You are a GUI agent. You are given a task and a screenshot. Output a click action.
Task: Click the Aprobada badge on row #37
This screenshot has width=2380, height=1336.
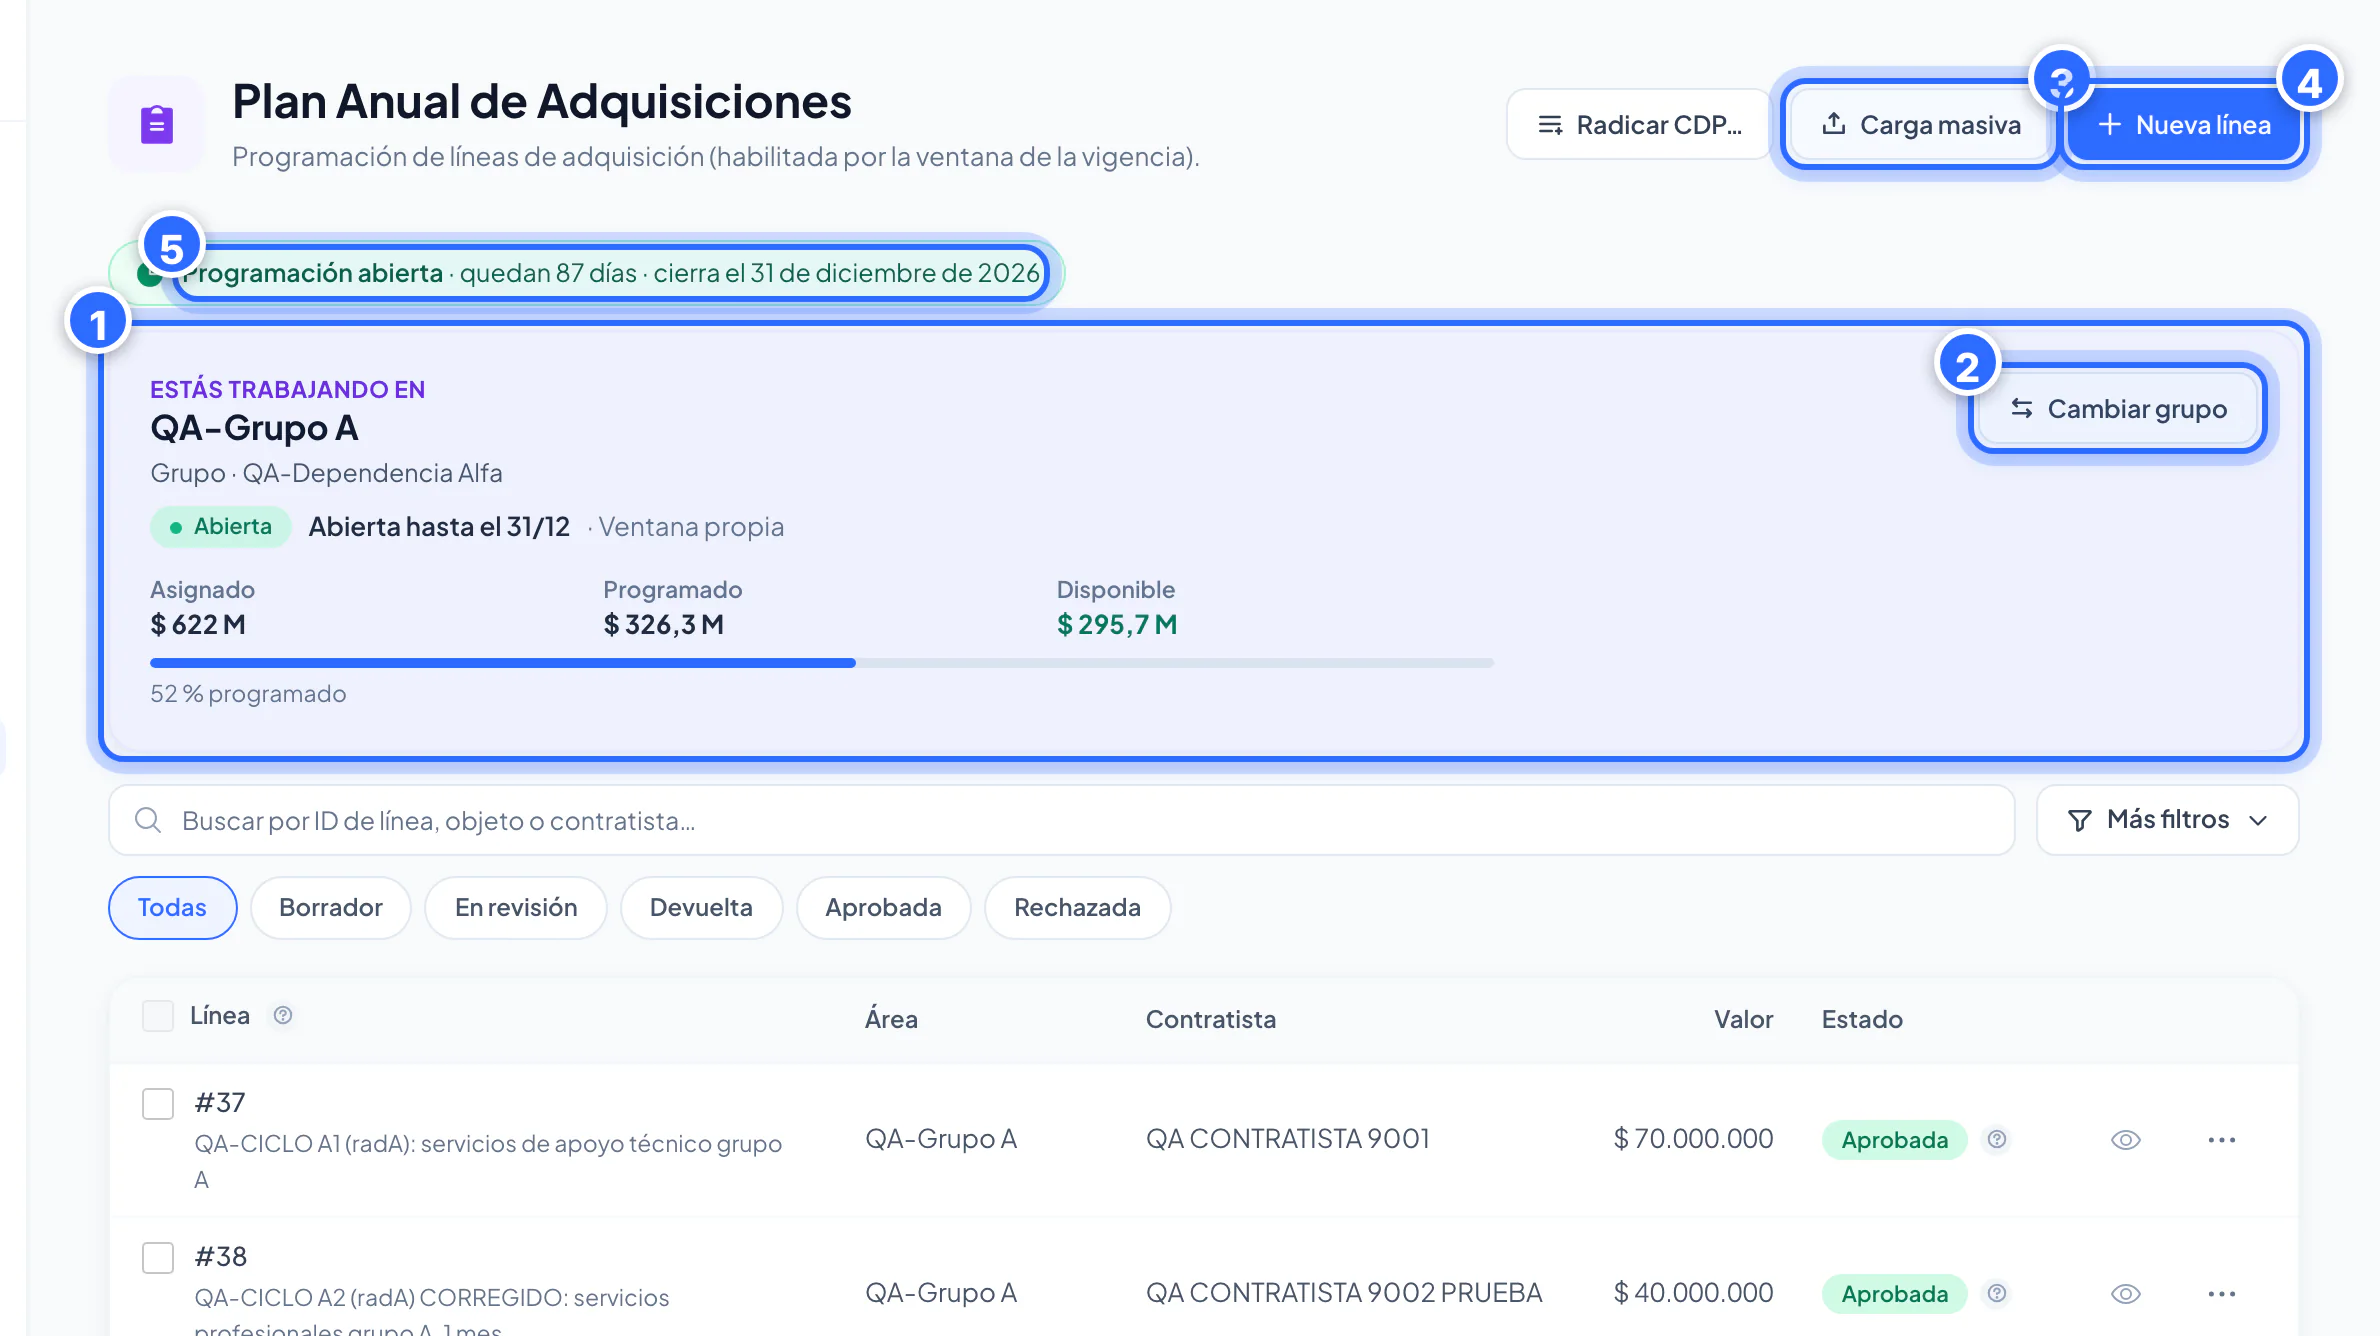pos(1895,1140)
